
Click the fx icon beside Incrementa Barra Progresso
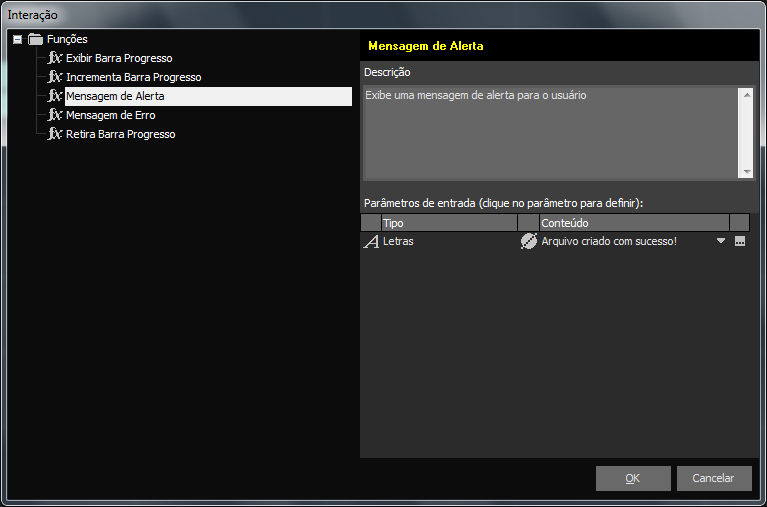click(x=55, y=77)
